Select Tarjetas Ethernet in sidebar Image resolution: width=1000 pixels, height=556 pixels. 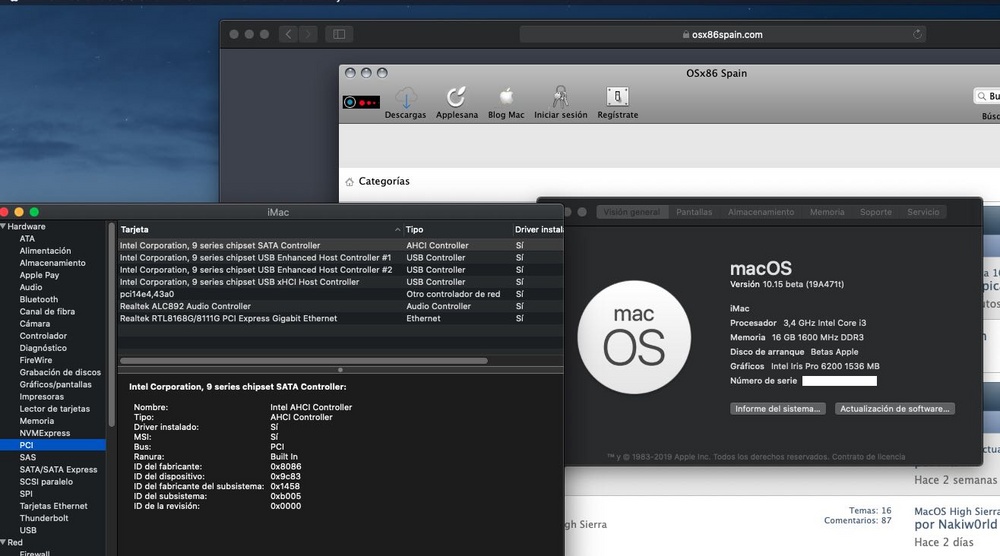(53, 506)
